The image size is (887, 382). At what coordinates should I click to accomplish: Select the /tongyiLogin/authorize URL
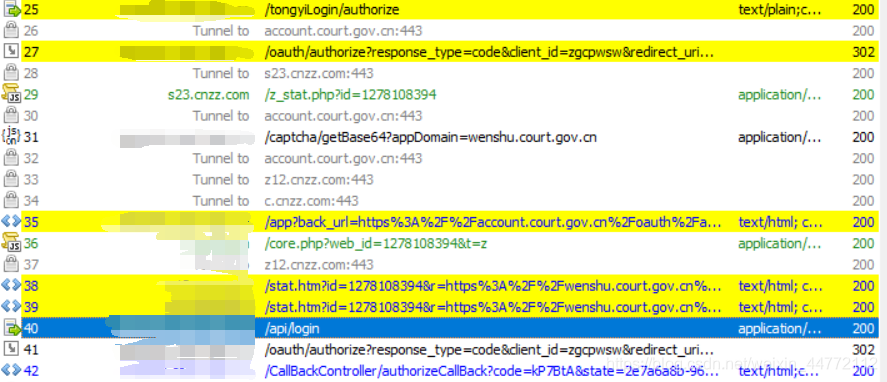(331, 10)
